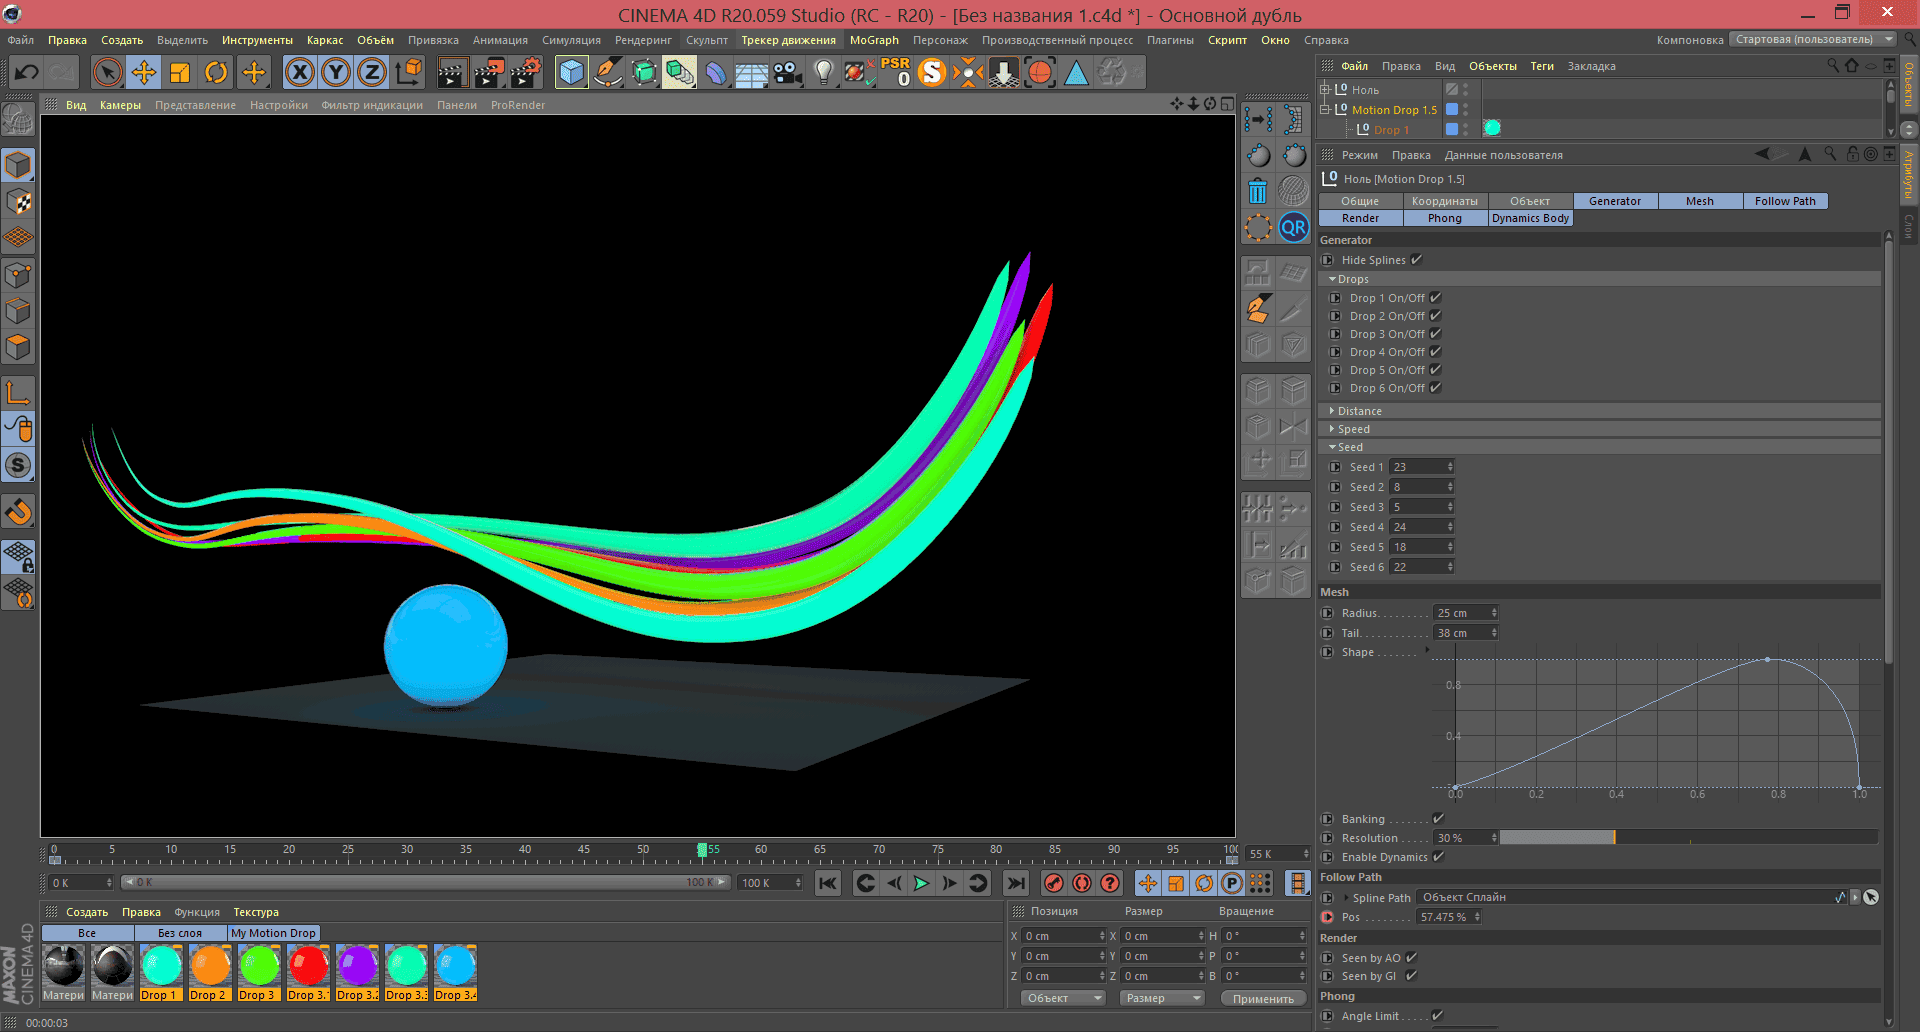The image size is (1920, 1032).
Task: Open the Объект coordinate mode dropdown
Action: tap(1062, 998)
